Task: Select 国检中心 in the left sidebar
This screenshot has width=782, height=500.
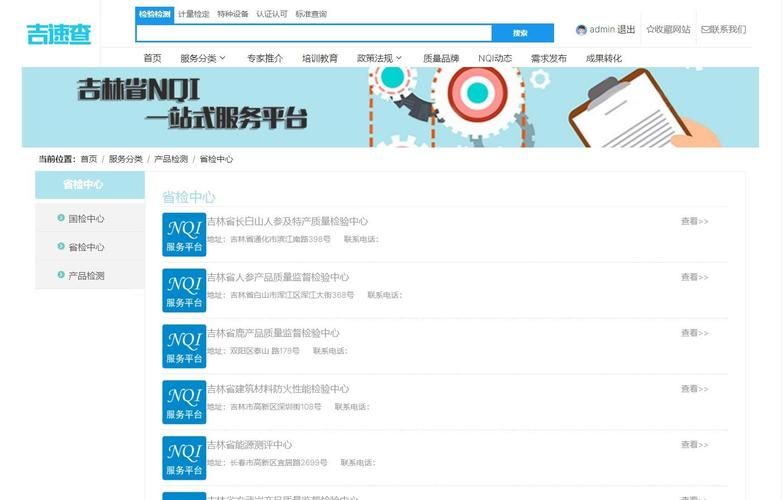Action: pyautogui.click(x=87, y=218)
